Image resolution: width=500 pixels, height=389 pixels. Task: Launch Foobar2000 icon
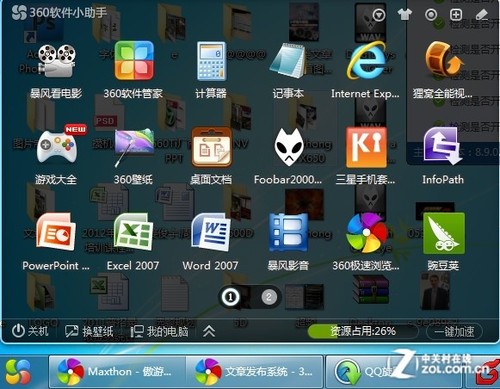289,147
